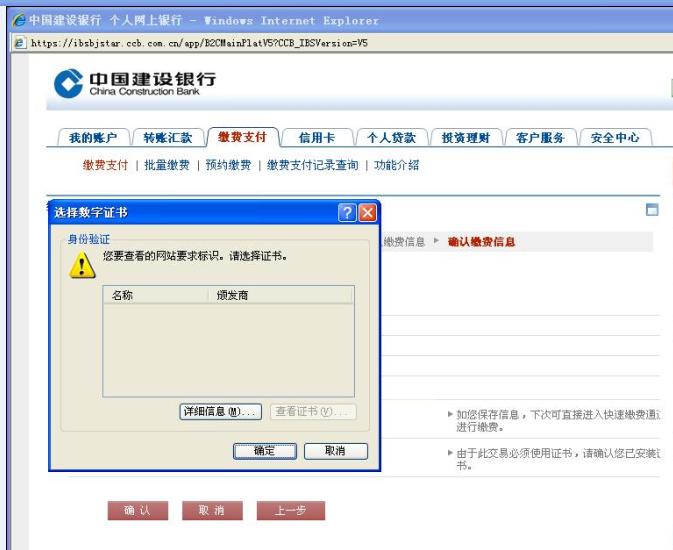Click the Internet Explorer icon in title bar

18,20
